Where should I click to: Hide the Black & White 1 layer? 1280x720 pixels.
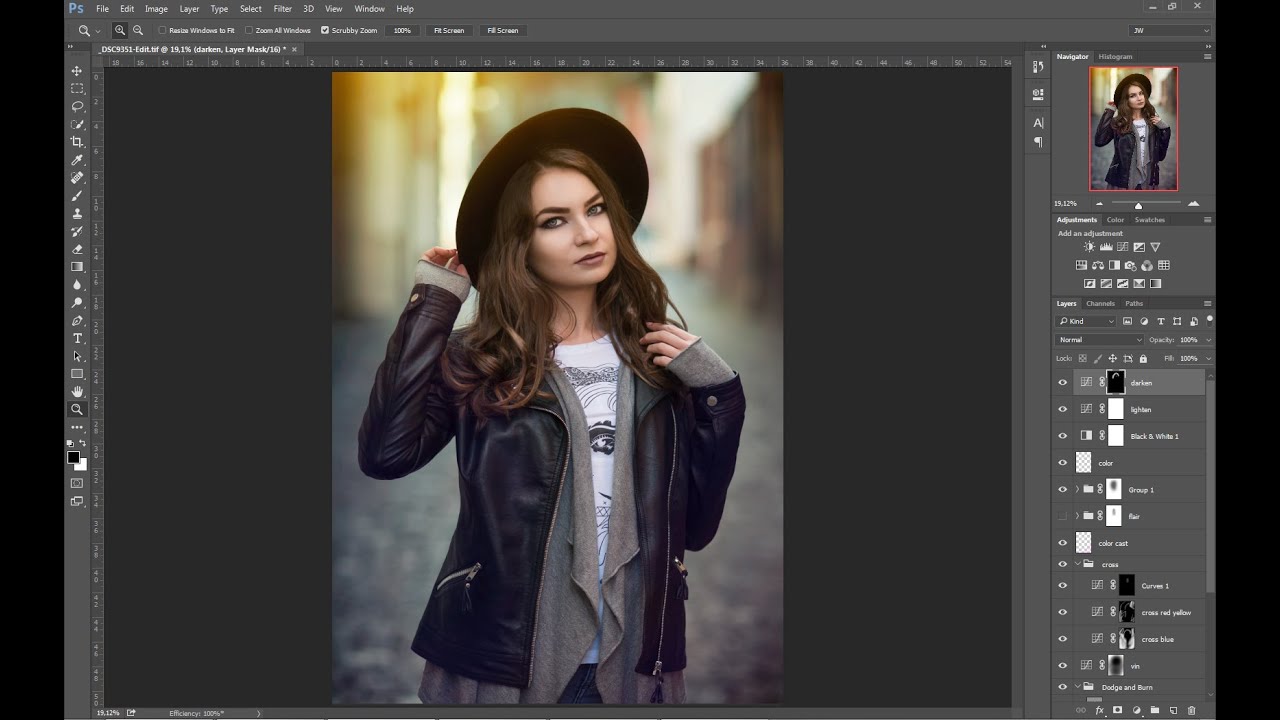tap(1063, 436)
